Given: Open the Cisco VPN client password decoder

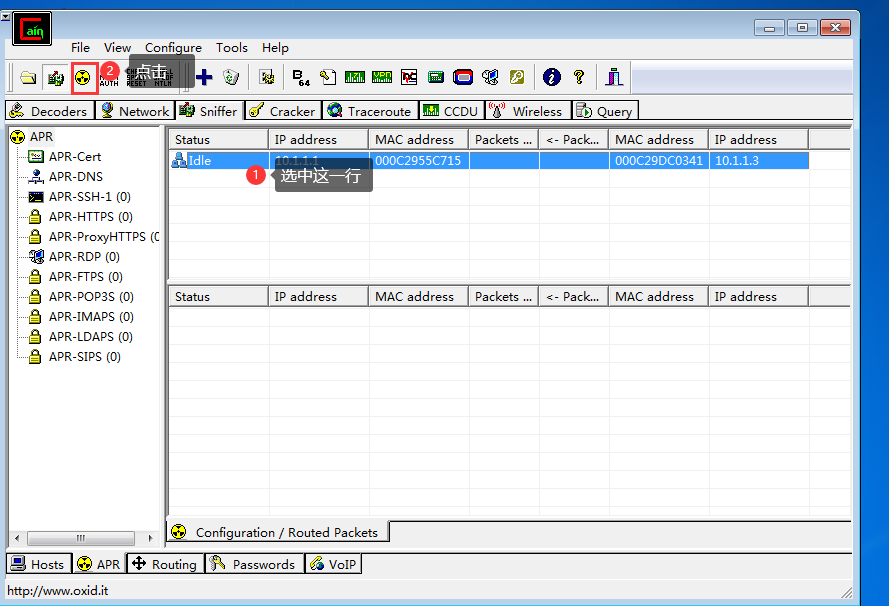Looking at the screenshot, I should [382, 77].
